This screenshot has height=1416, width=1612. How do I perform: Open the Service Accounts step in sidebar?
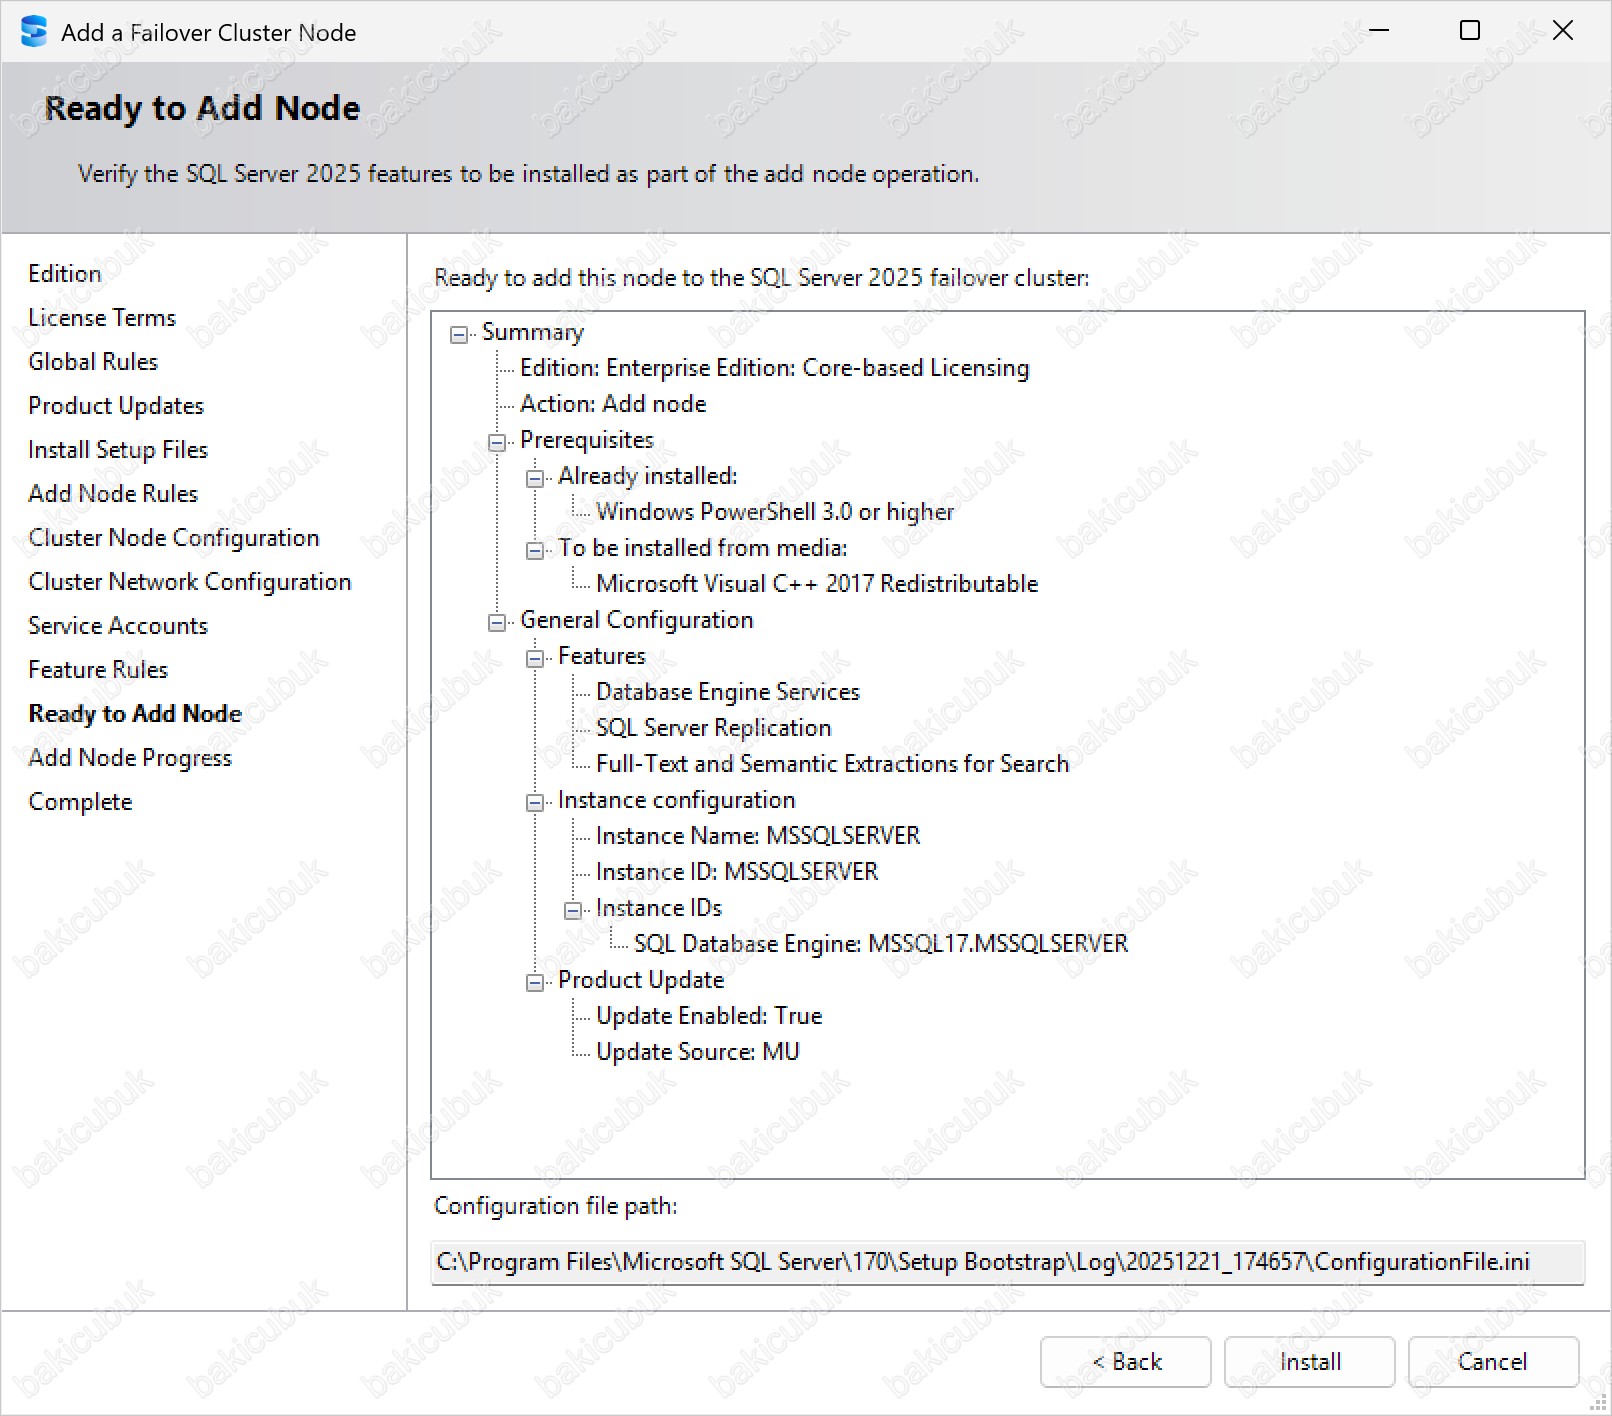click(x=118, y=626)
